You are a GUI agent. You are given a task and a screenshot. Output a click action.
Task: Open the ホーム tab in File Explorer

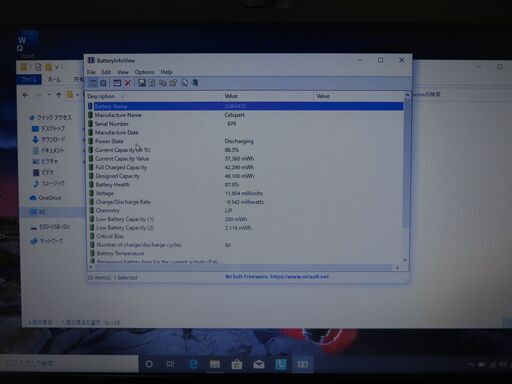tap(54, 79)
